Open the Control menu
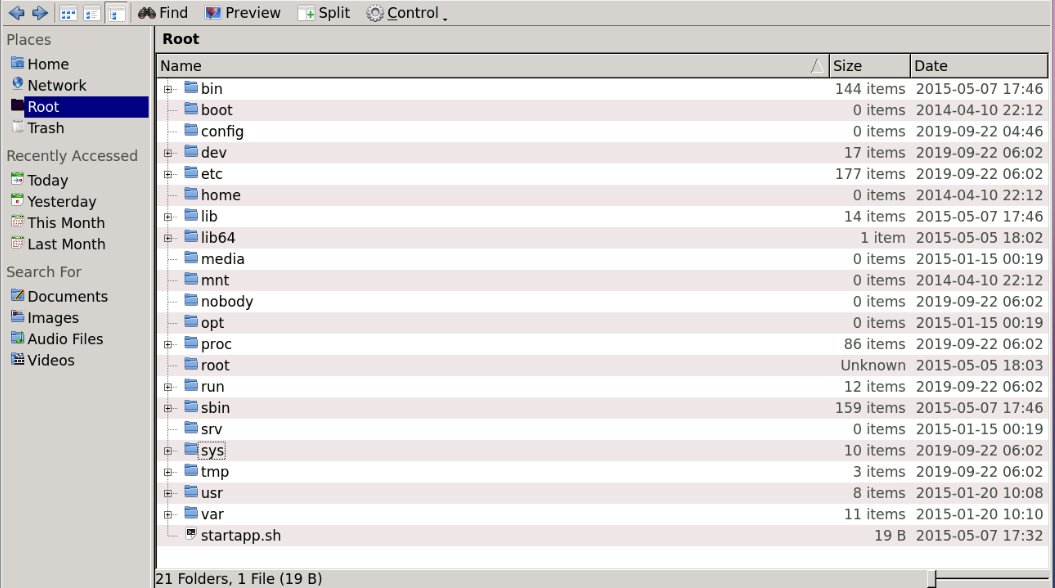1055x588 pixels. tap(405, 13)
